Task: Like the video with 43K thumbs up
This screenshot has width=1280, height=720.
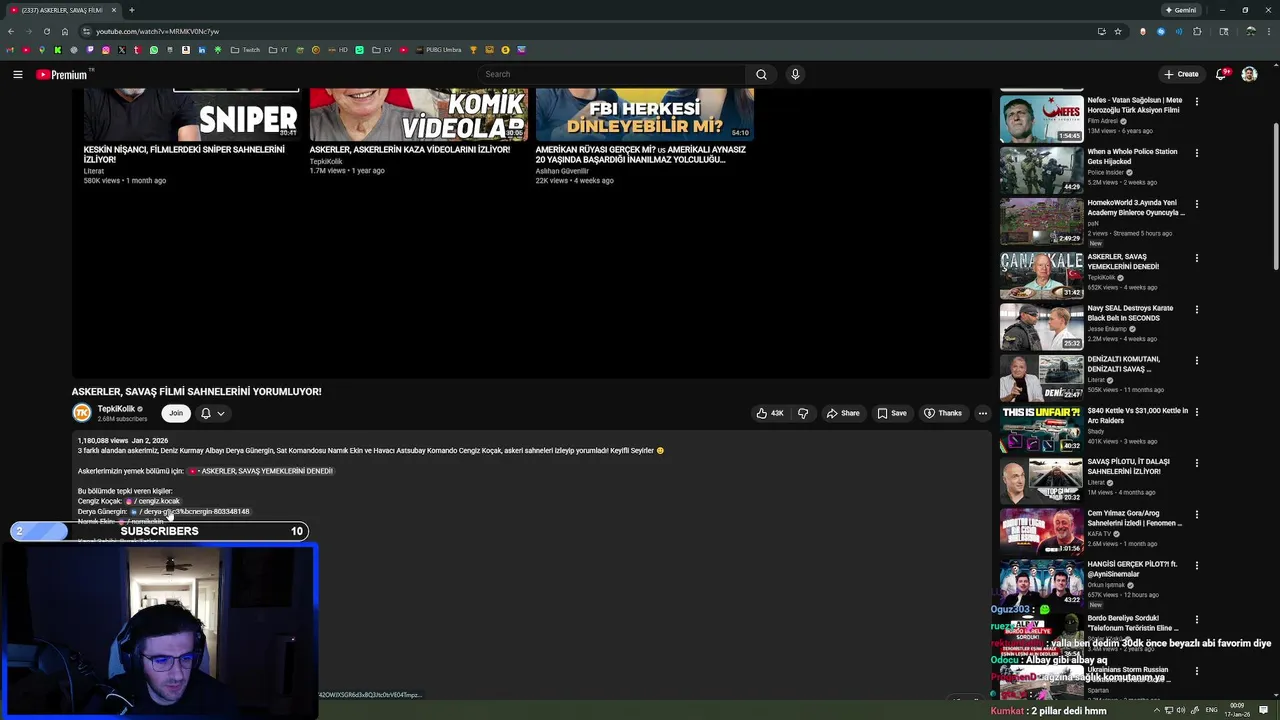Action: 770,413
